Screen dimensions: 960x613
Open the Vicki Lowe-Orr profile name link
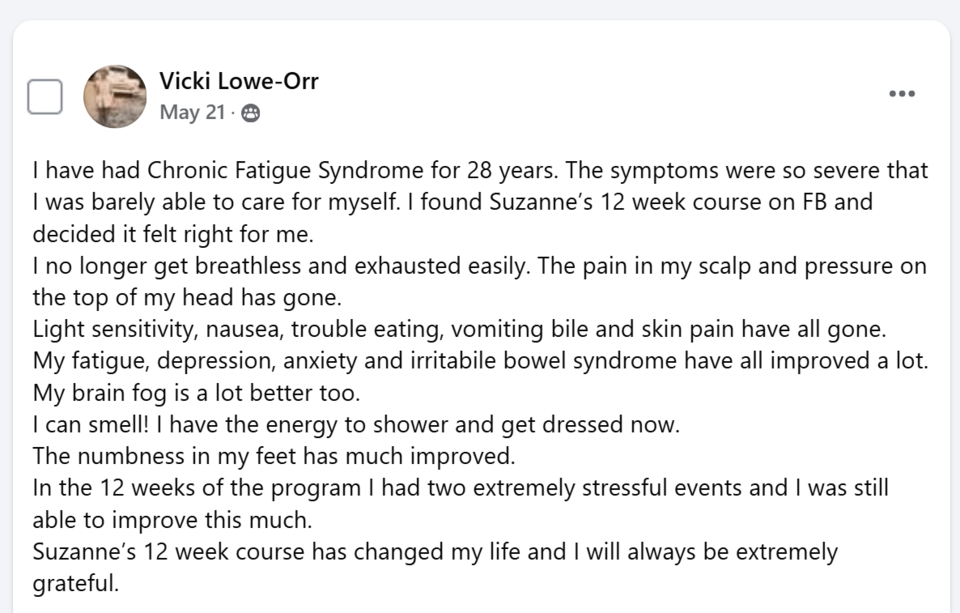(x=239, y=81)
